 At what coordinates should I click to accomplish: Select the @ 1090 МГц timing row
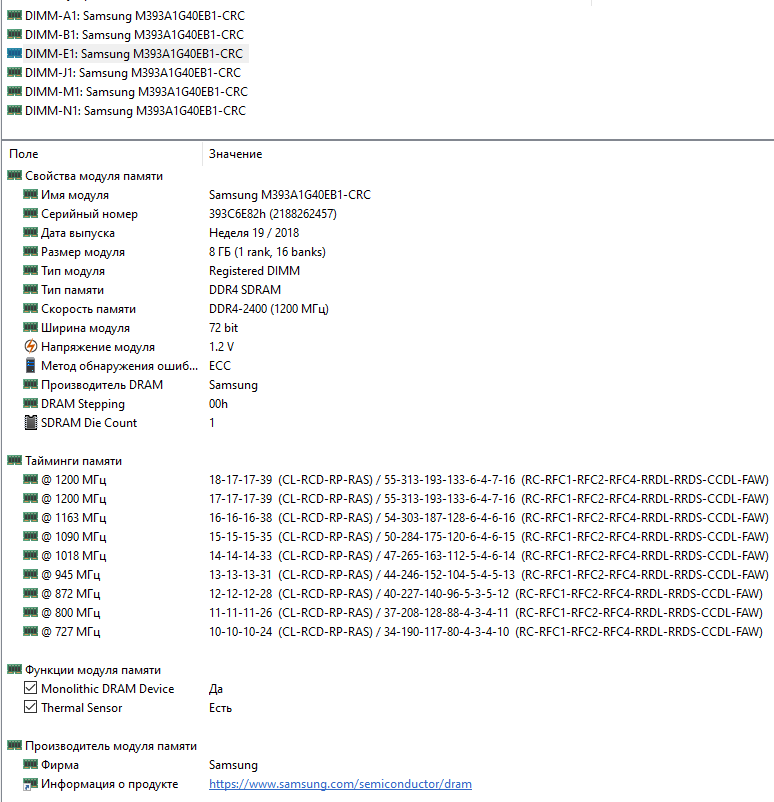[396, 536]
